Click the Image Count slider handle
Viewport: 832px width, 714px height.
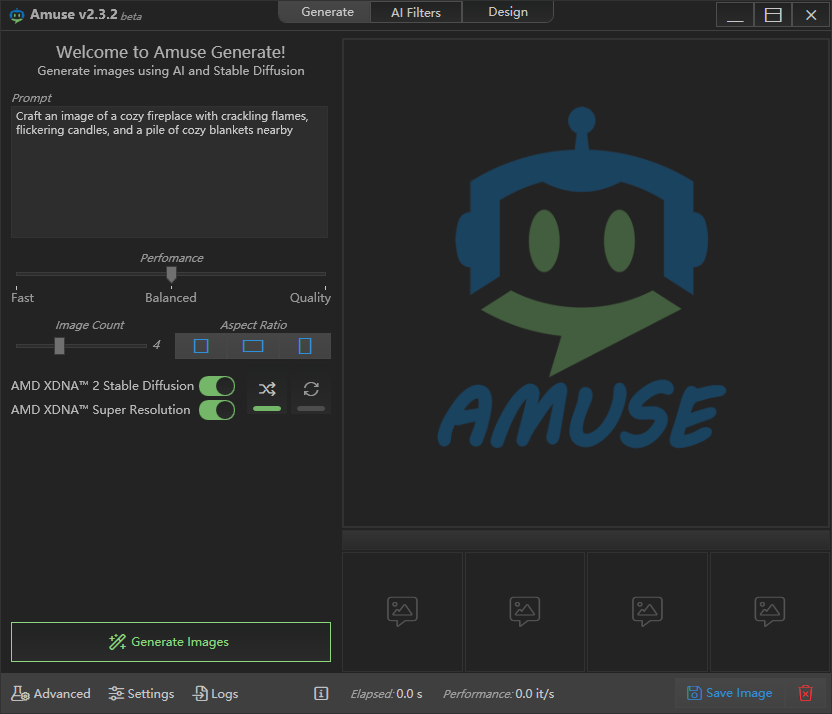click(x=59, y=345)
